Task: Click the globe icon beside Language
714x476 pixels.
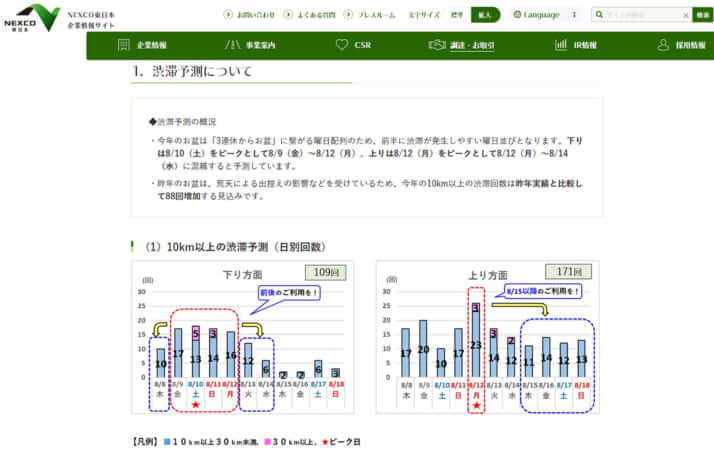Action: (x=517, y=15)
